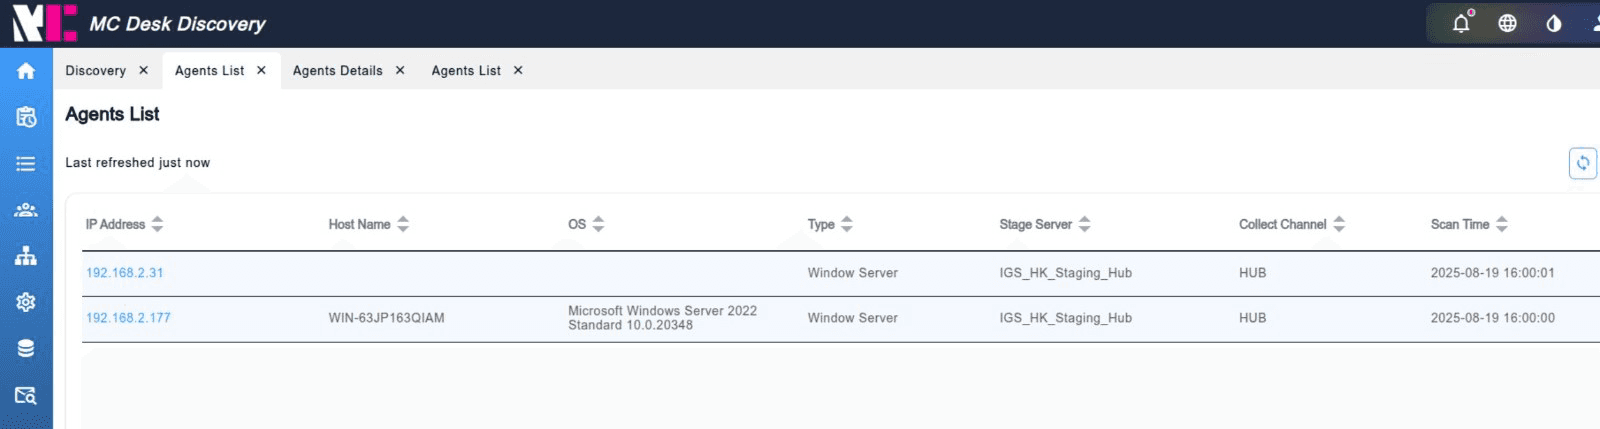The height and width of the screenshot is (429, 1600).
Task: Click Window Server type in 192.168.2.31 row
Action: 853,272
